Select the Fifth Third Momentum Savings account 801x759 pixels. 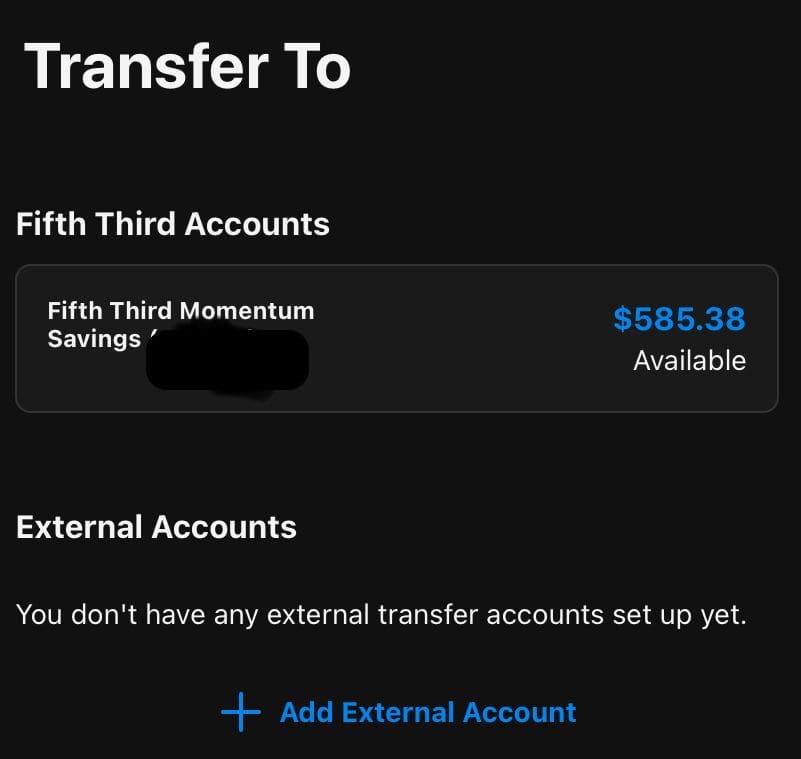(x=398, y=337)
